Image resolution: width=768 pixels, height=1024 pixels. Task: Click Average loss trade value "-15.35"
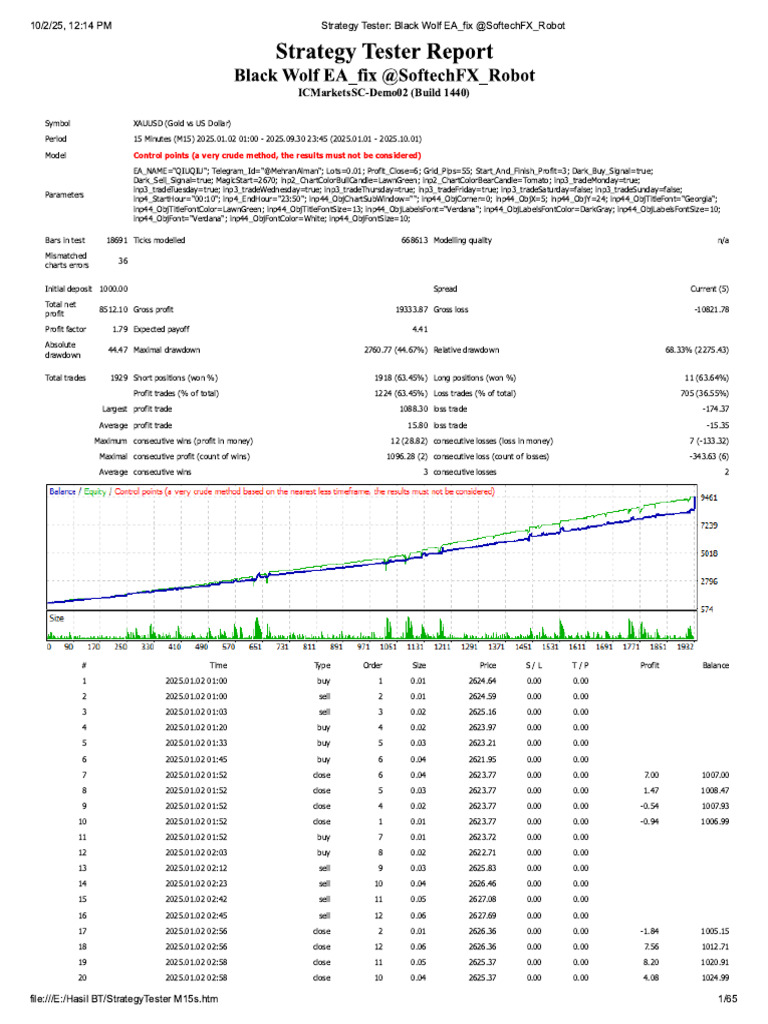(x=718, y=426)
